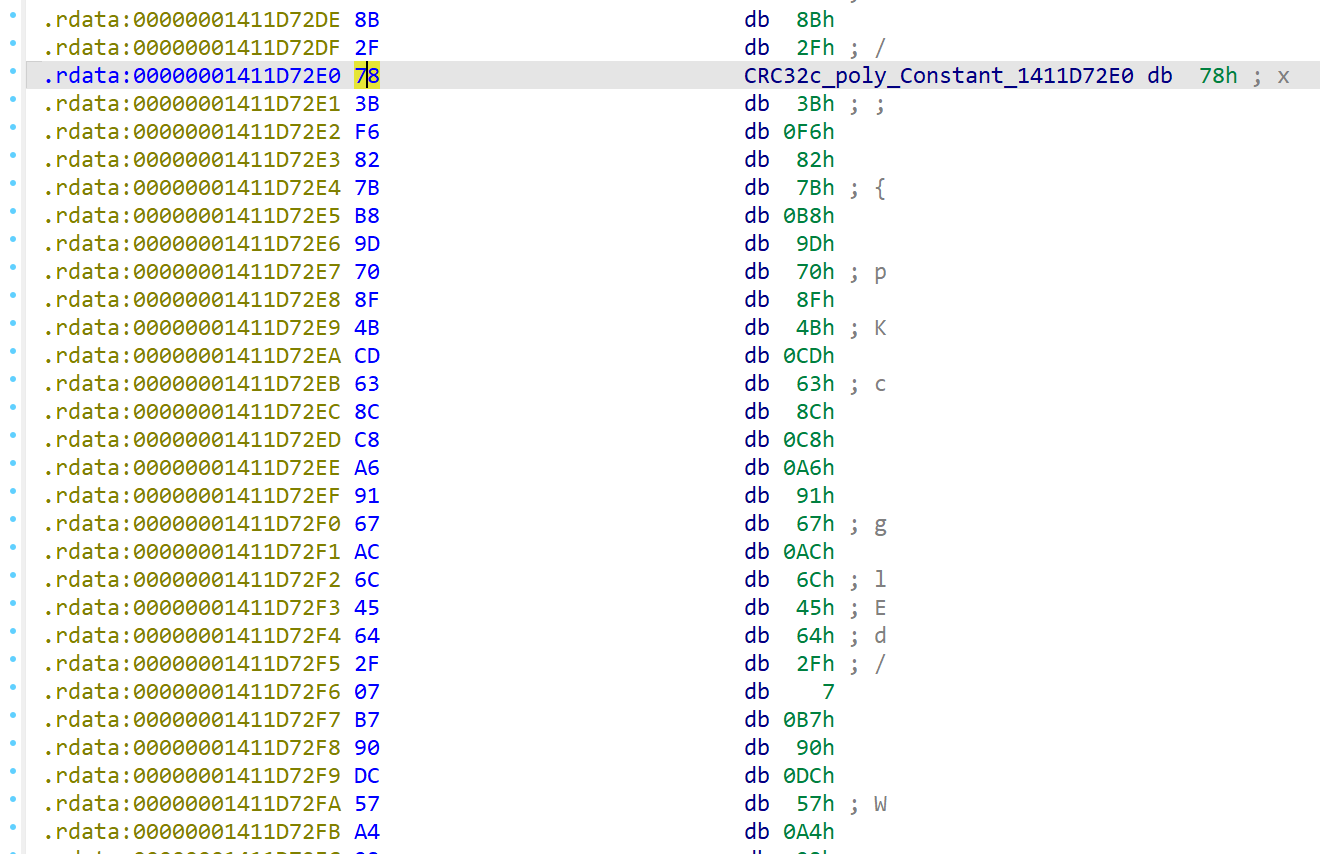Click the highlighted 78 hex byte
This screenshot has height=854, width=1320.
pos(367,76)
